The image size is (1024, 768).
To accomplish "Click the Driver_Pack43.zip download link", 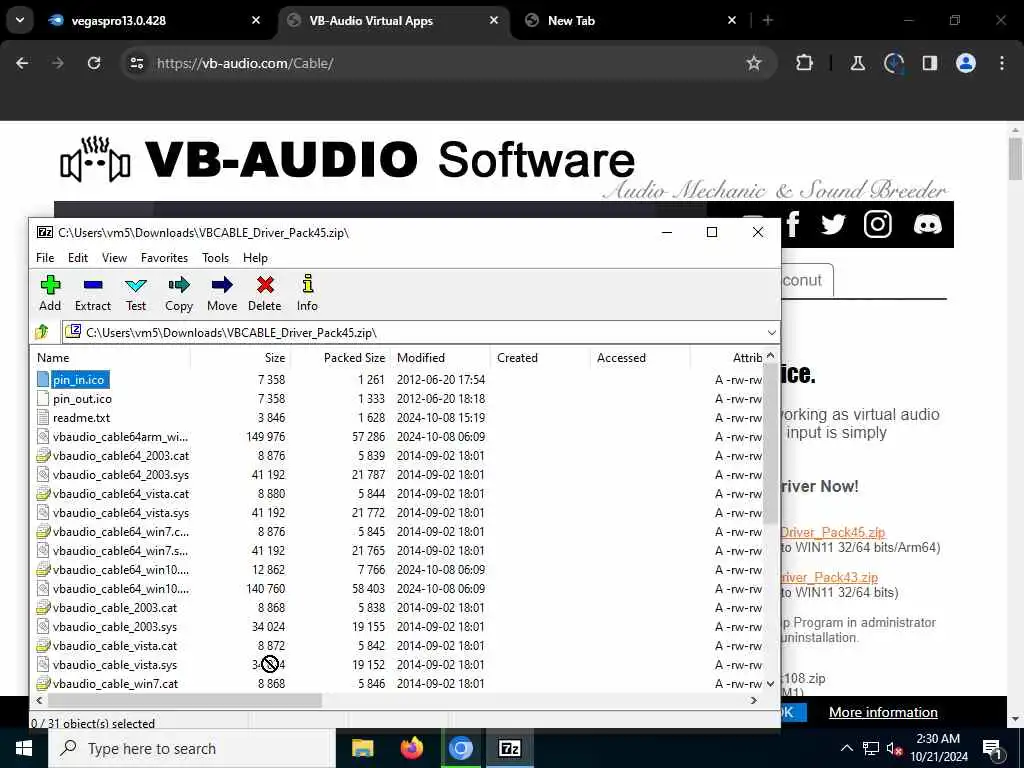I will click(829, 578).
